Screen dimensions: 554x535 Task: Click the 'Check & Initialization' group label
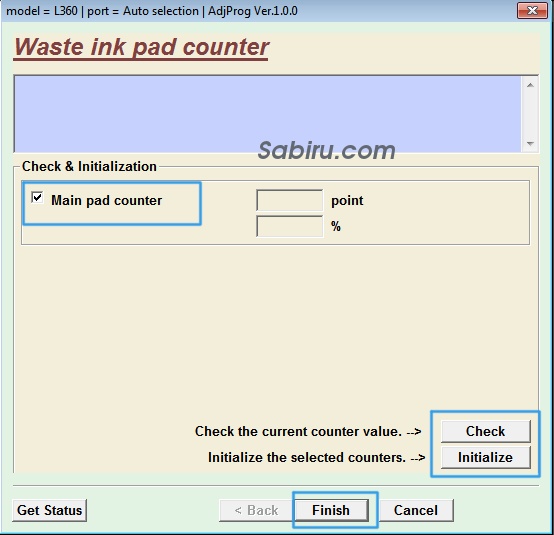click(89, 166)
